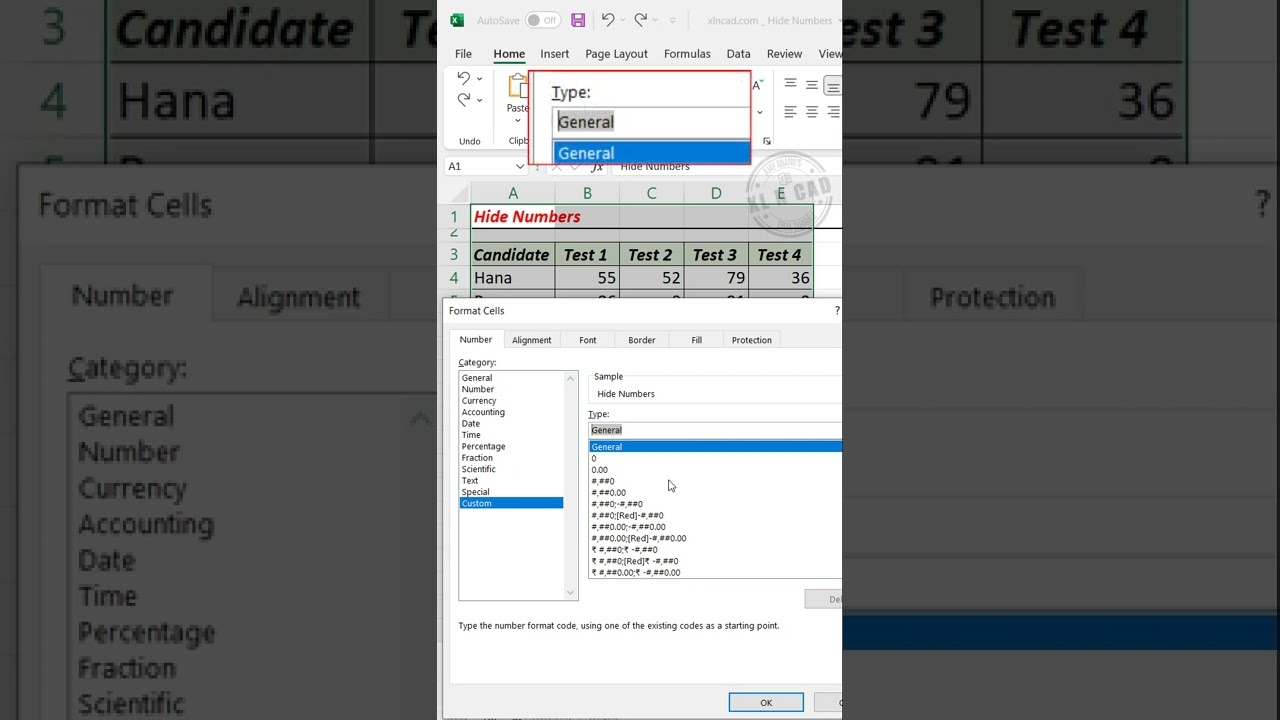
Task: Open the Help question mark in Format Cells
Action: tap(837, 310)
